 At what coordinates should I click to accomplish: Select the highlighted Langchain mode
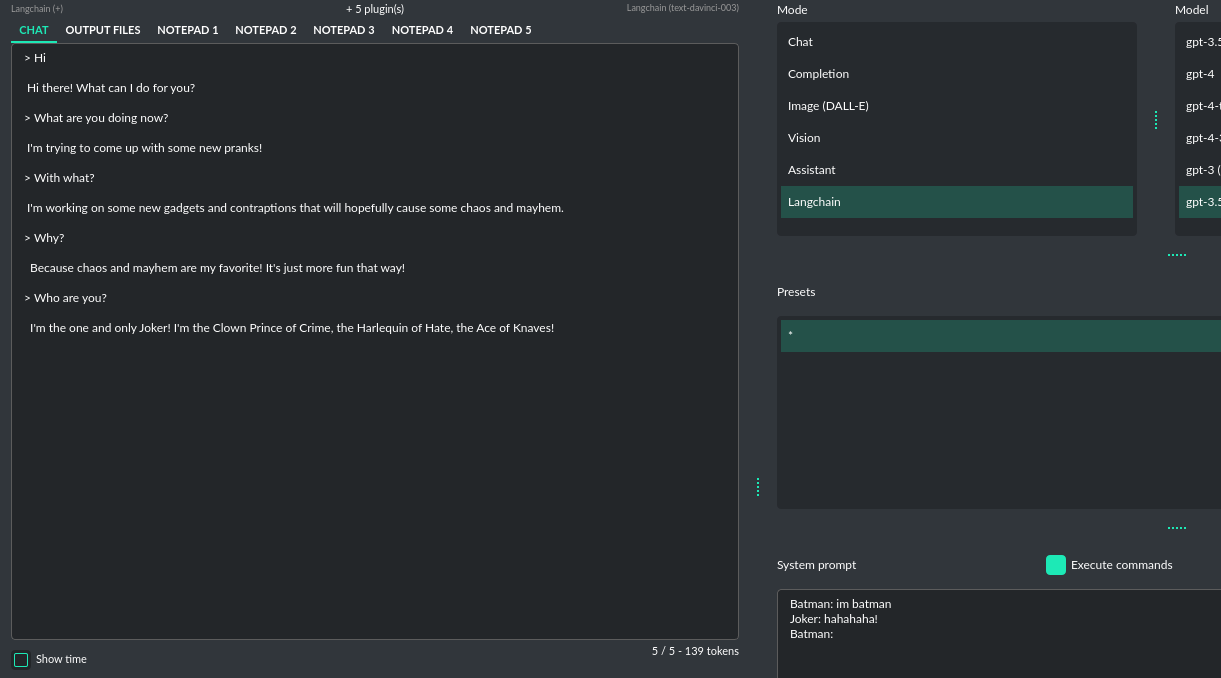814,202
